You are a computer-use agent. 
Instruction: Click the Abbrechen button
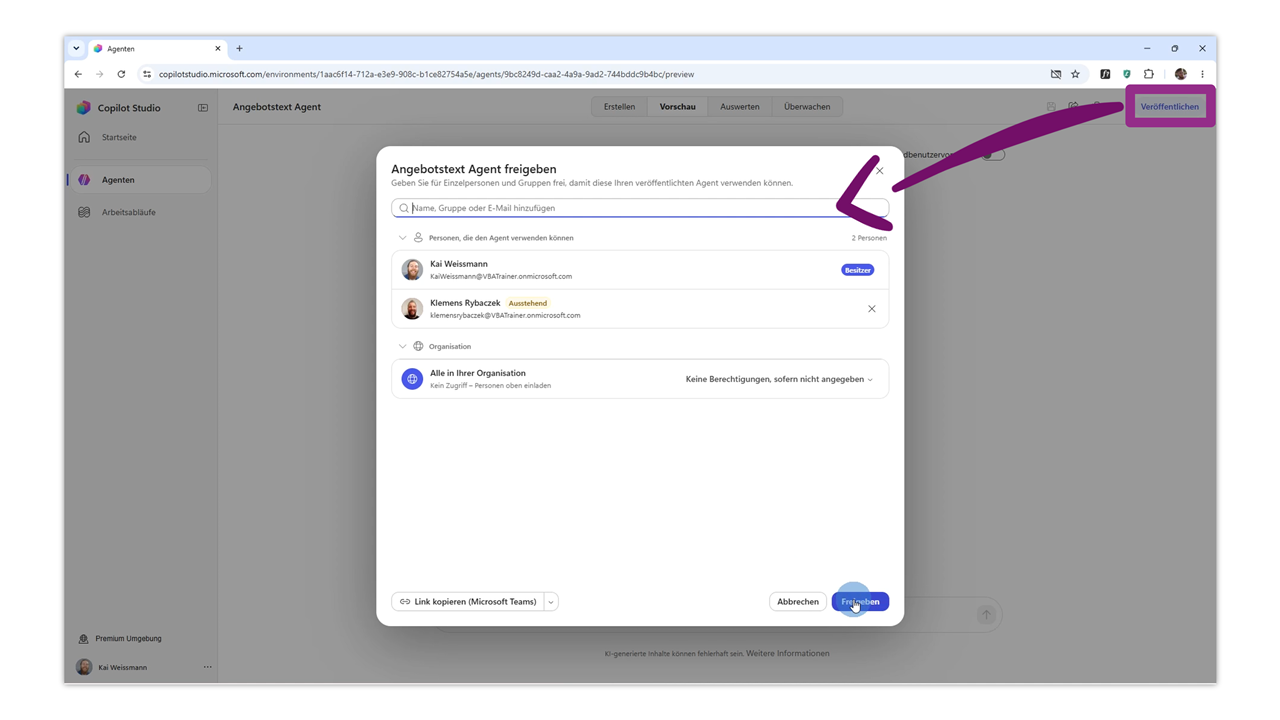pos(798,602)
